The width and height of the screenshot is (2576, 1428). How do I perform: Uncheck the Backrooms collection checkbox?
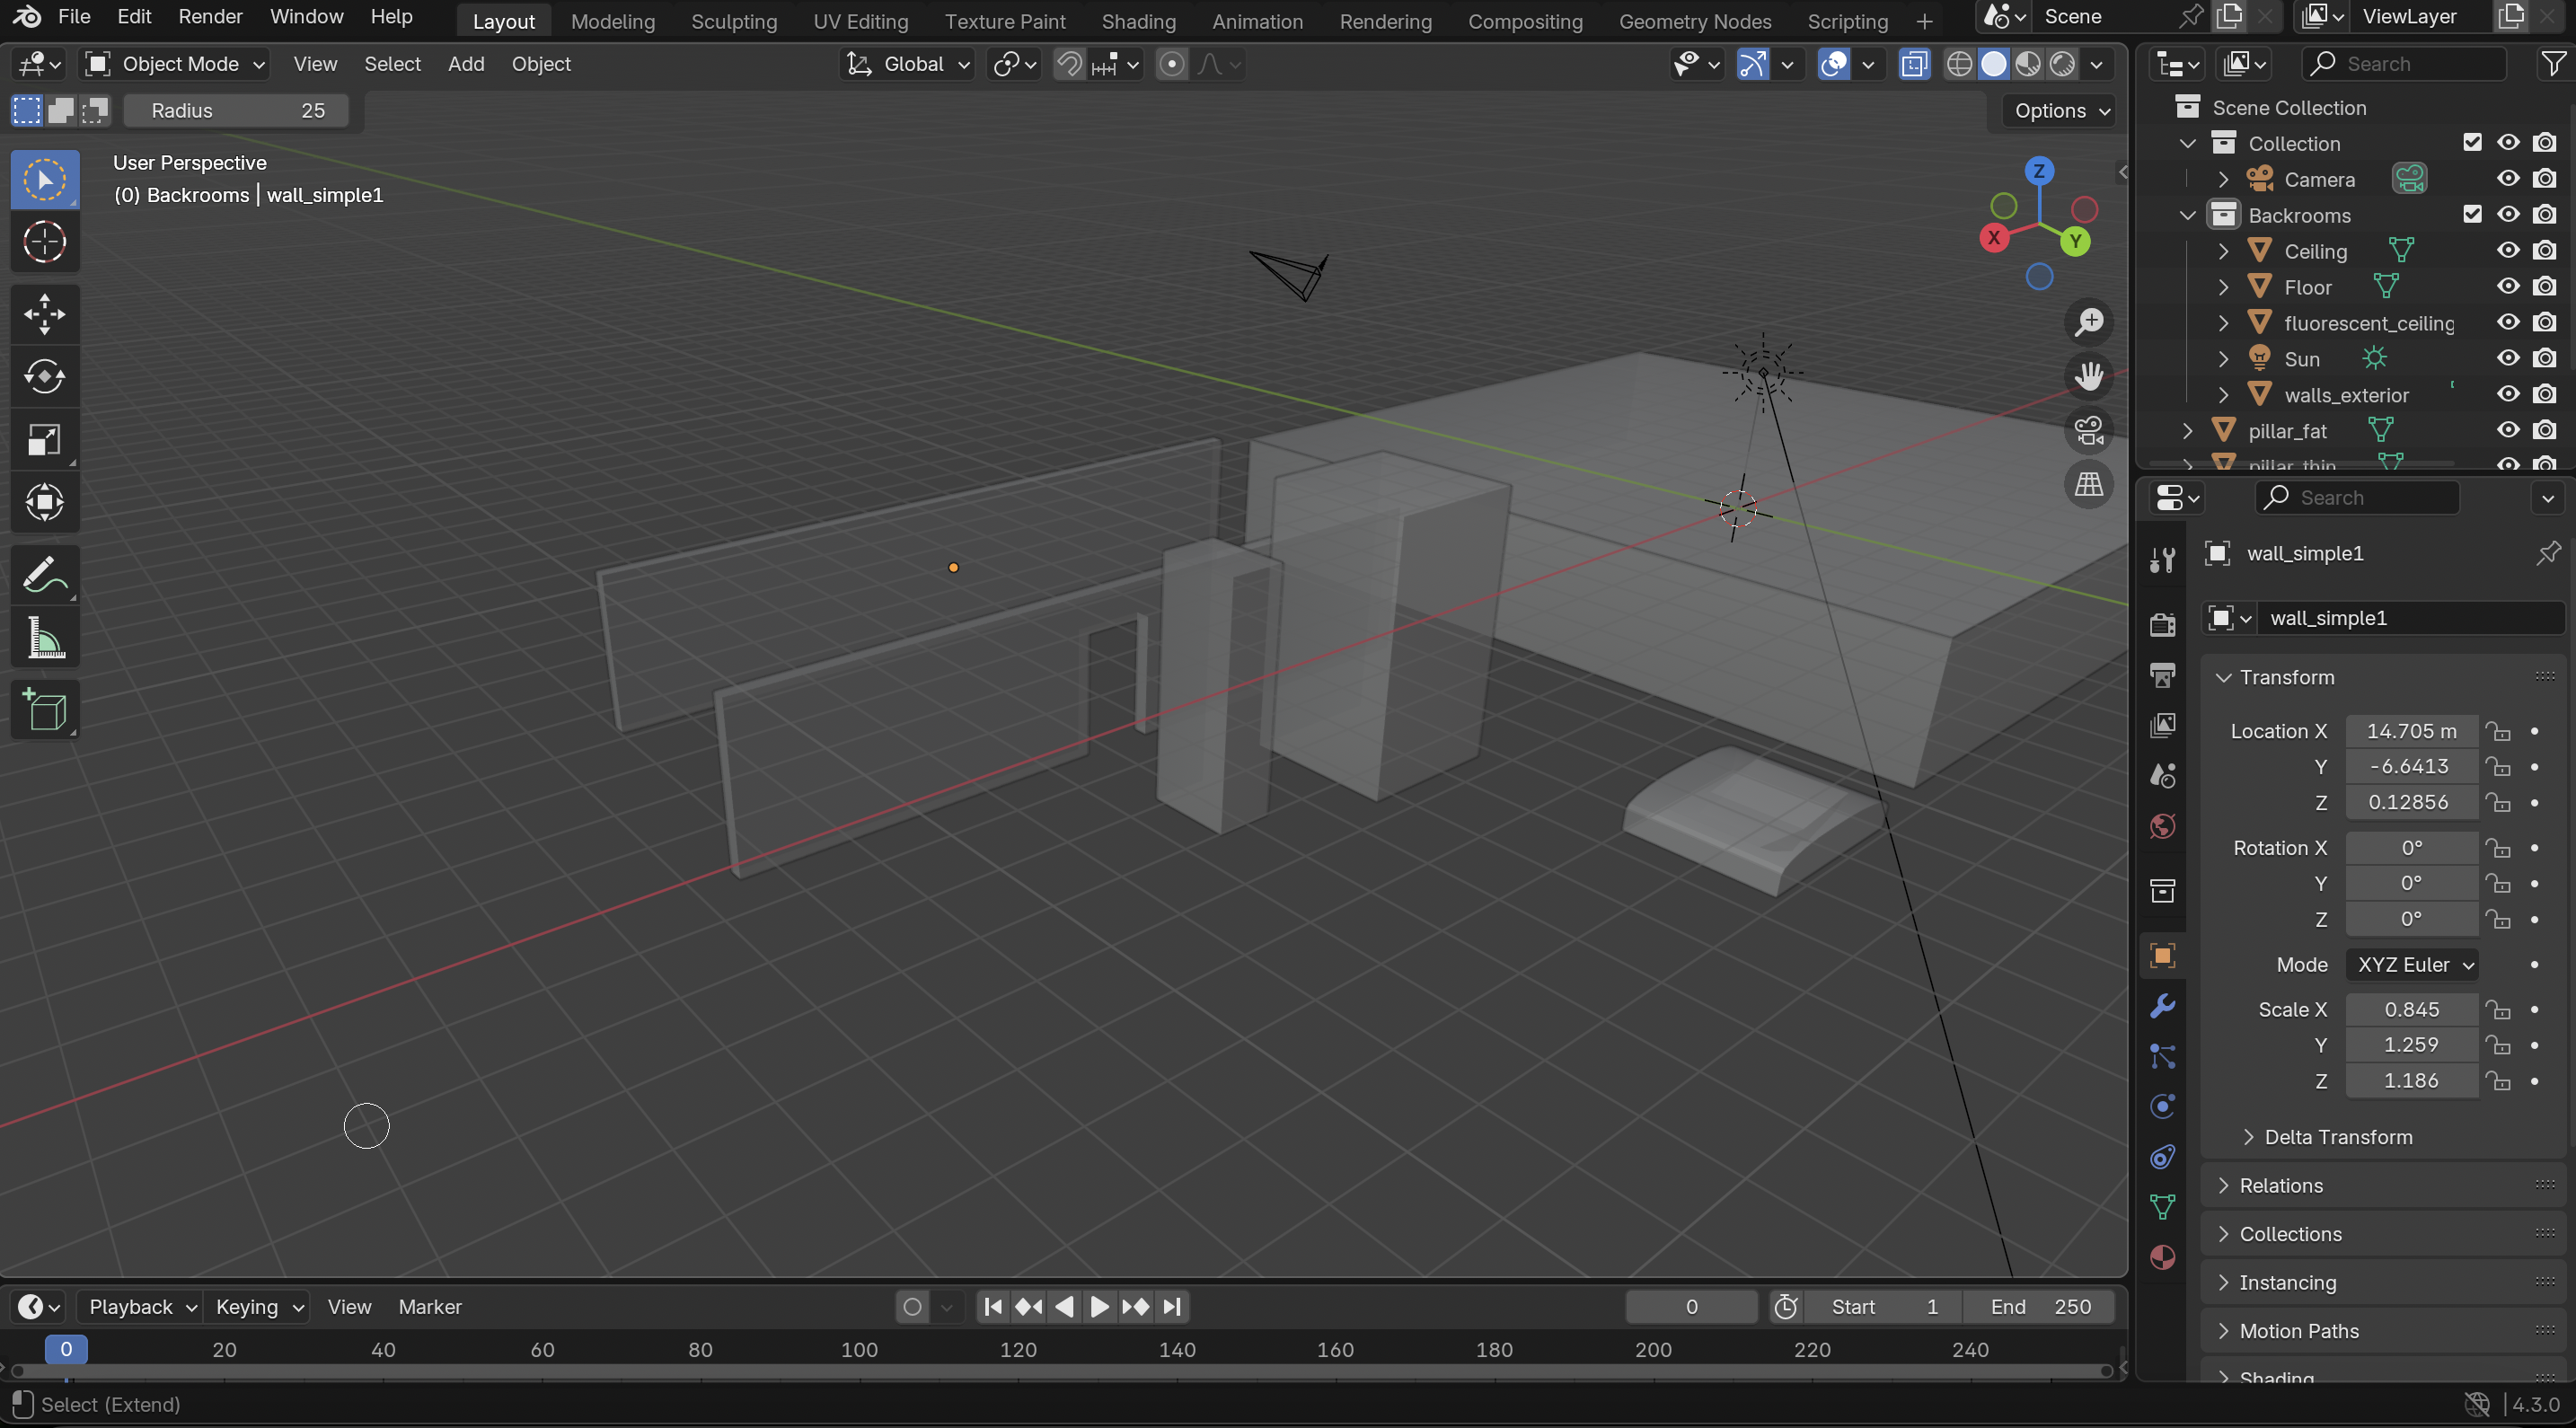click(x=2473, y=214)
